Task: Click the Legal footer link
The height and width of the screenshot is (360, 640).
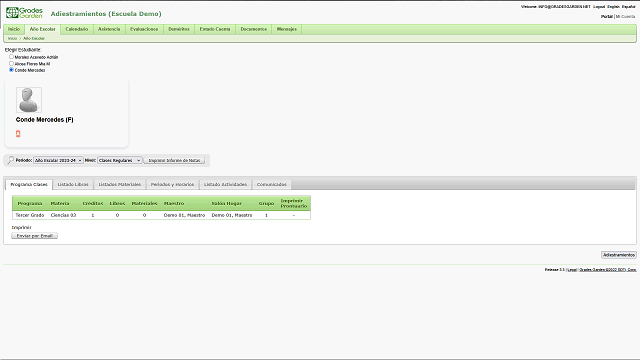Action: [x=572, y=269]
